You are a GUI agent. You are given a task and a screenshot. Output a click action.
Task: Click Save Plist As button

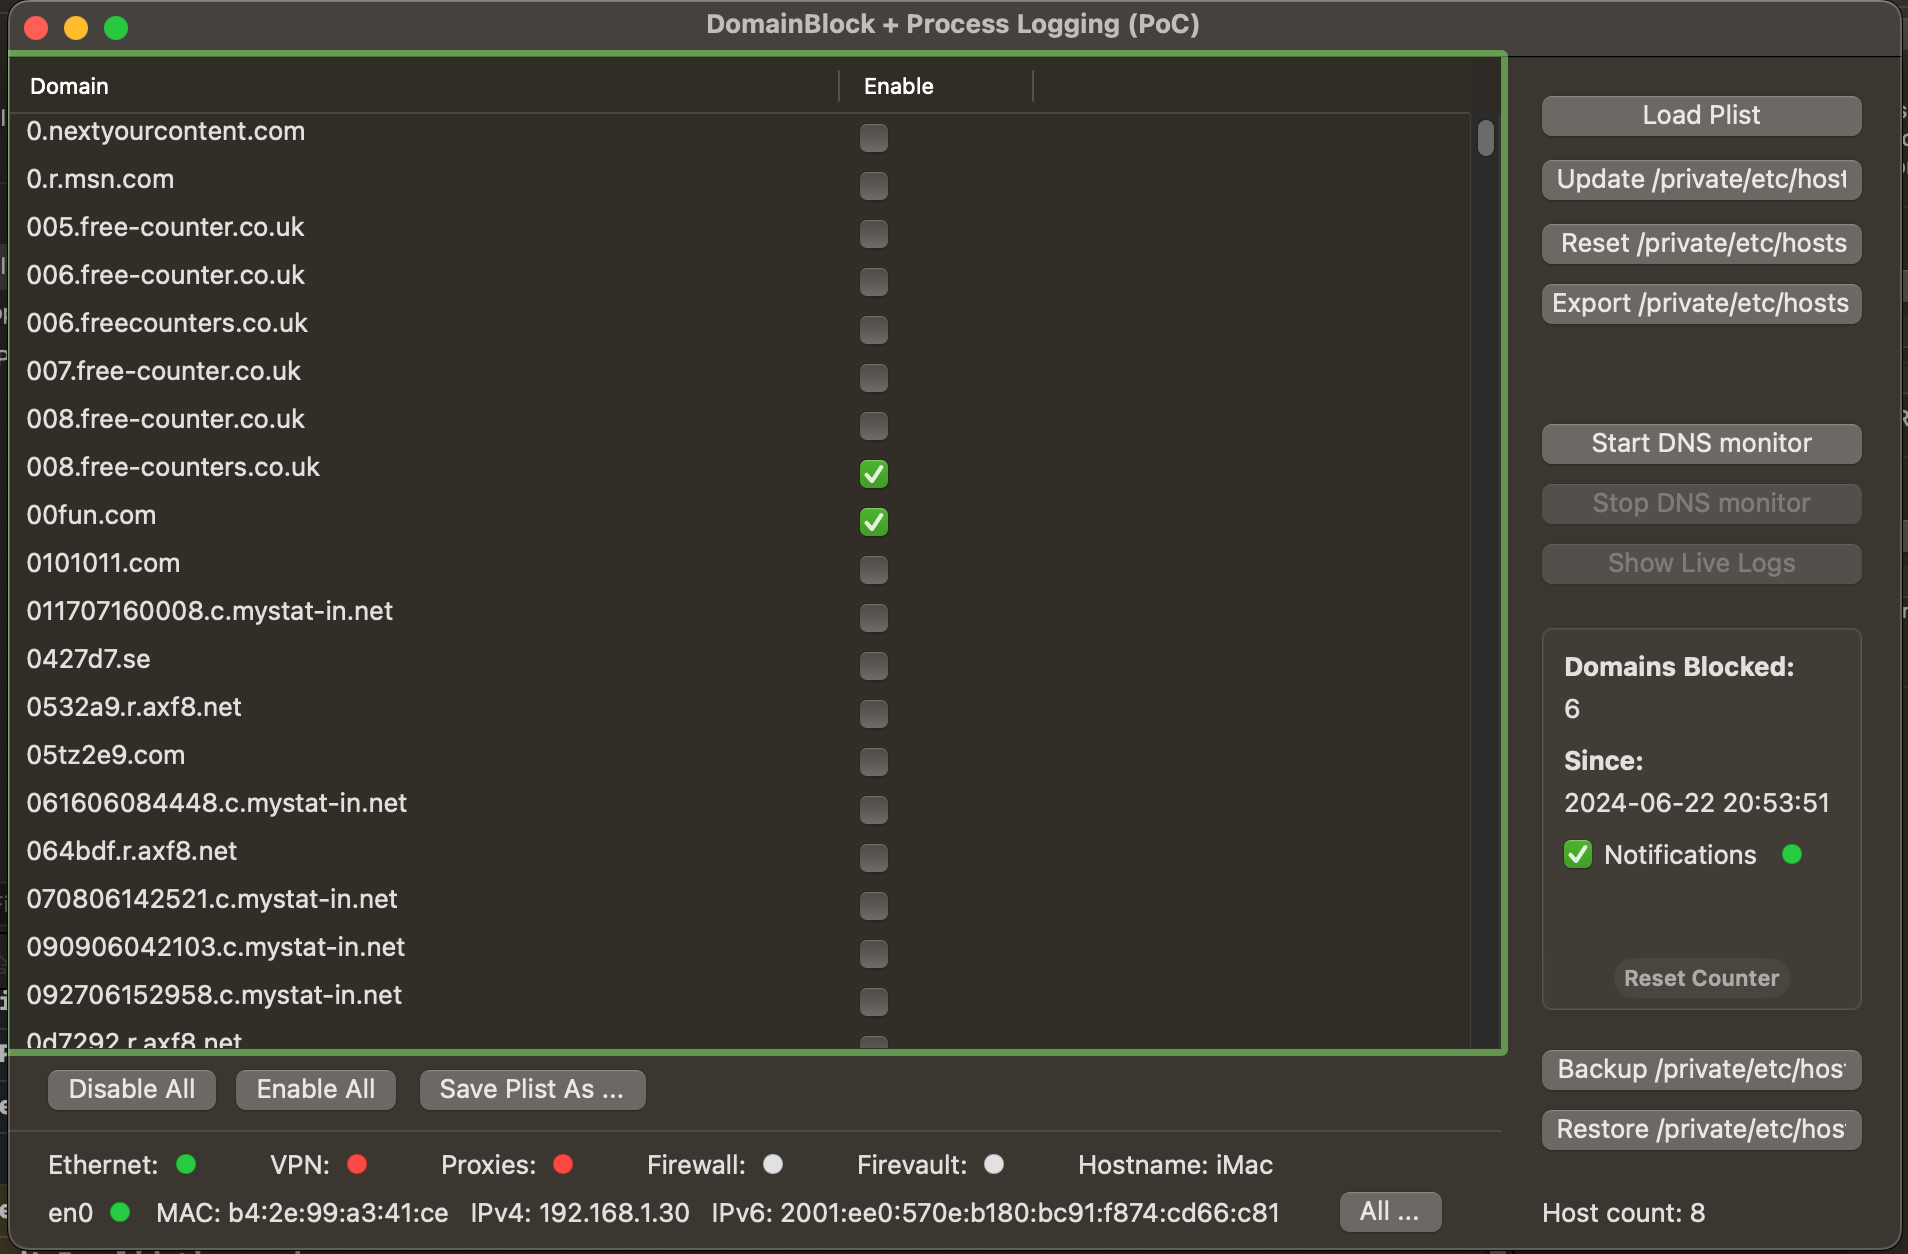(x=532, y=1089)
